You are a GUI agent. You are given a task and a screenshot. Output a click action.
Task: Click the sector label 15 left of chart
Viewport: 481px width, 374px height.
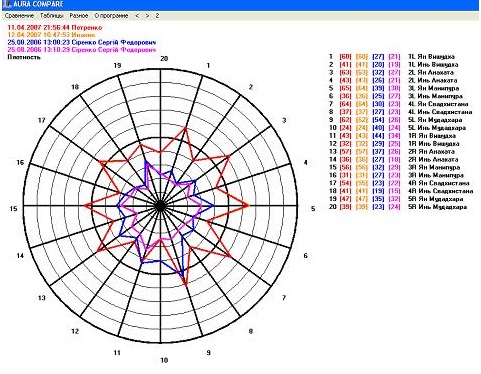13,209
